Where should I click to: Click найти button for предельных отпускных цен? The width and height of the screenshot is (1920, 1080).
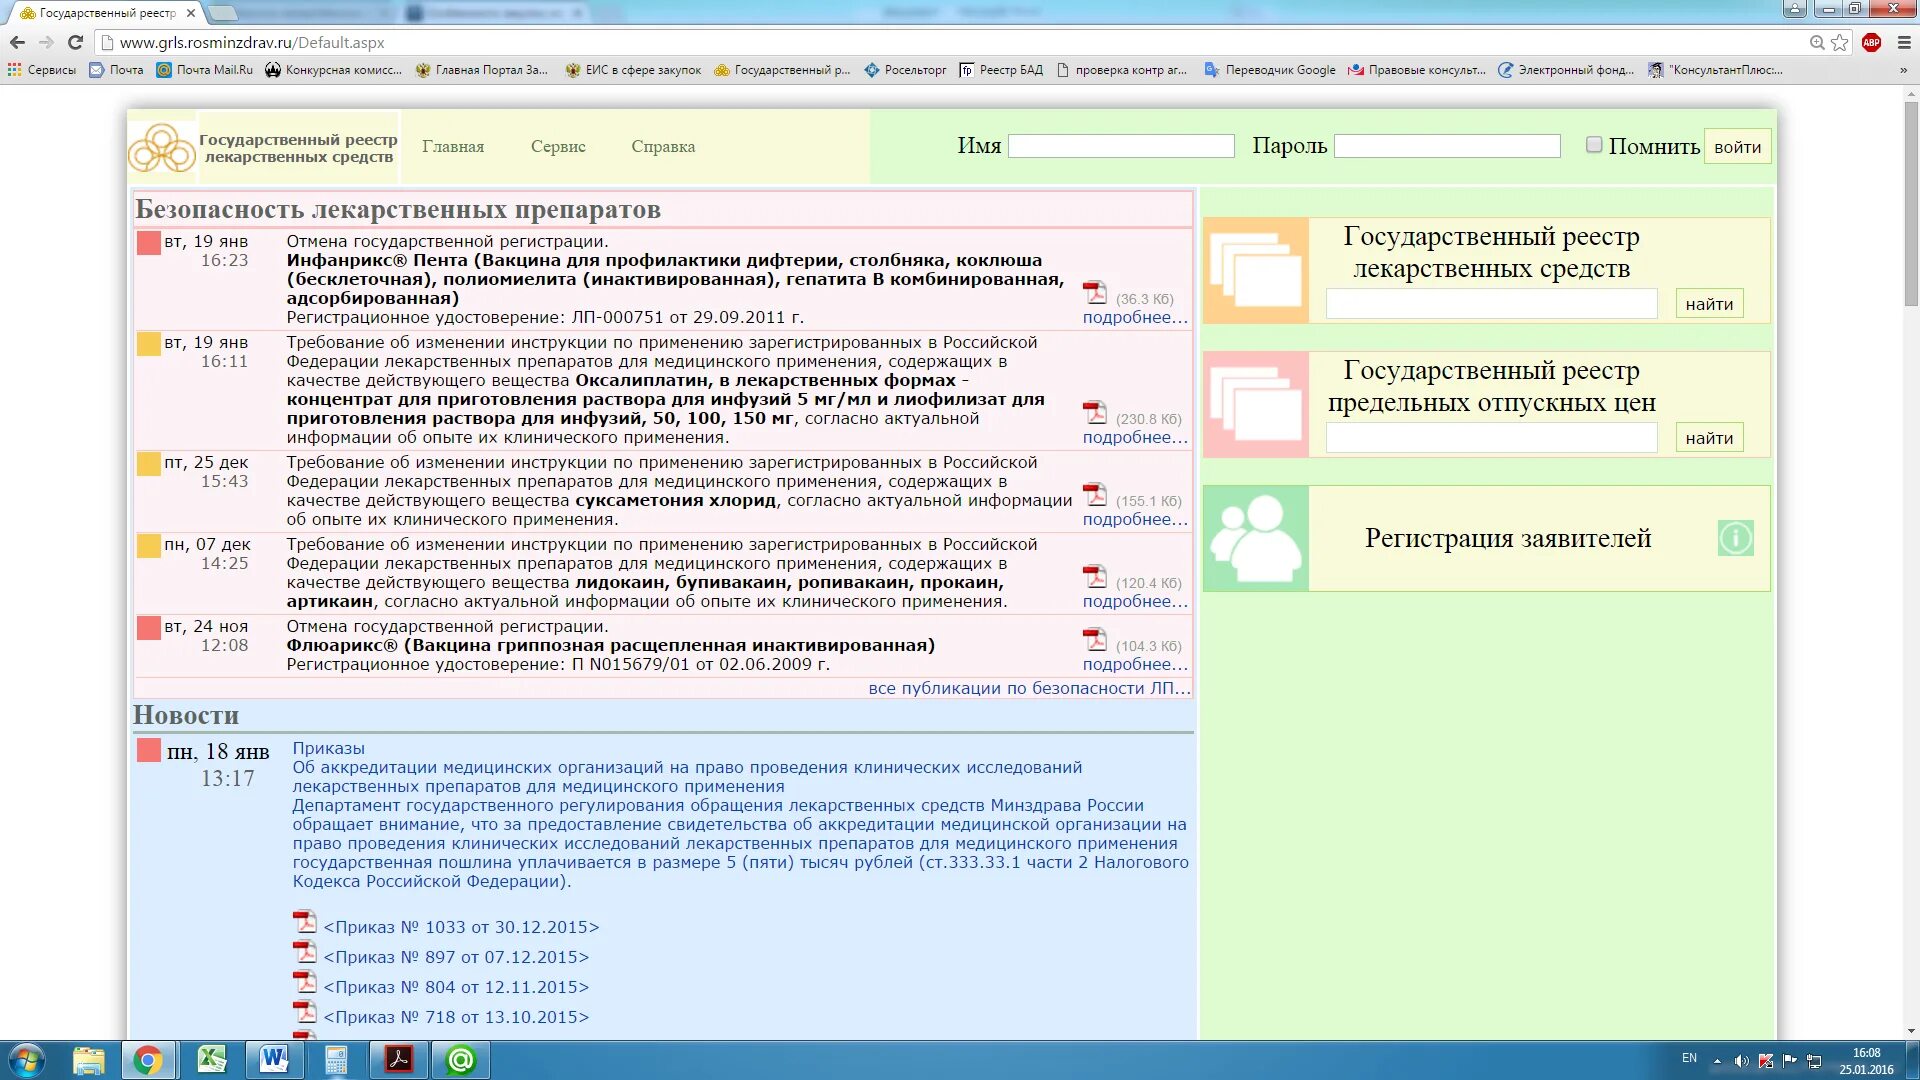pos(1709,438)
